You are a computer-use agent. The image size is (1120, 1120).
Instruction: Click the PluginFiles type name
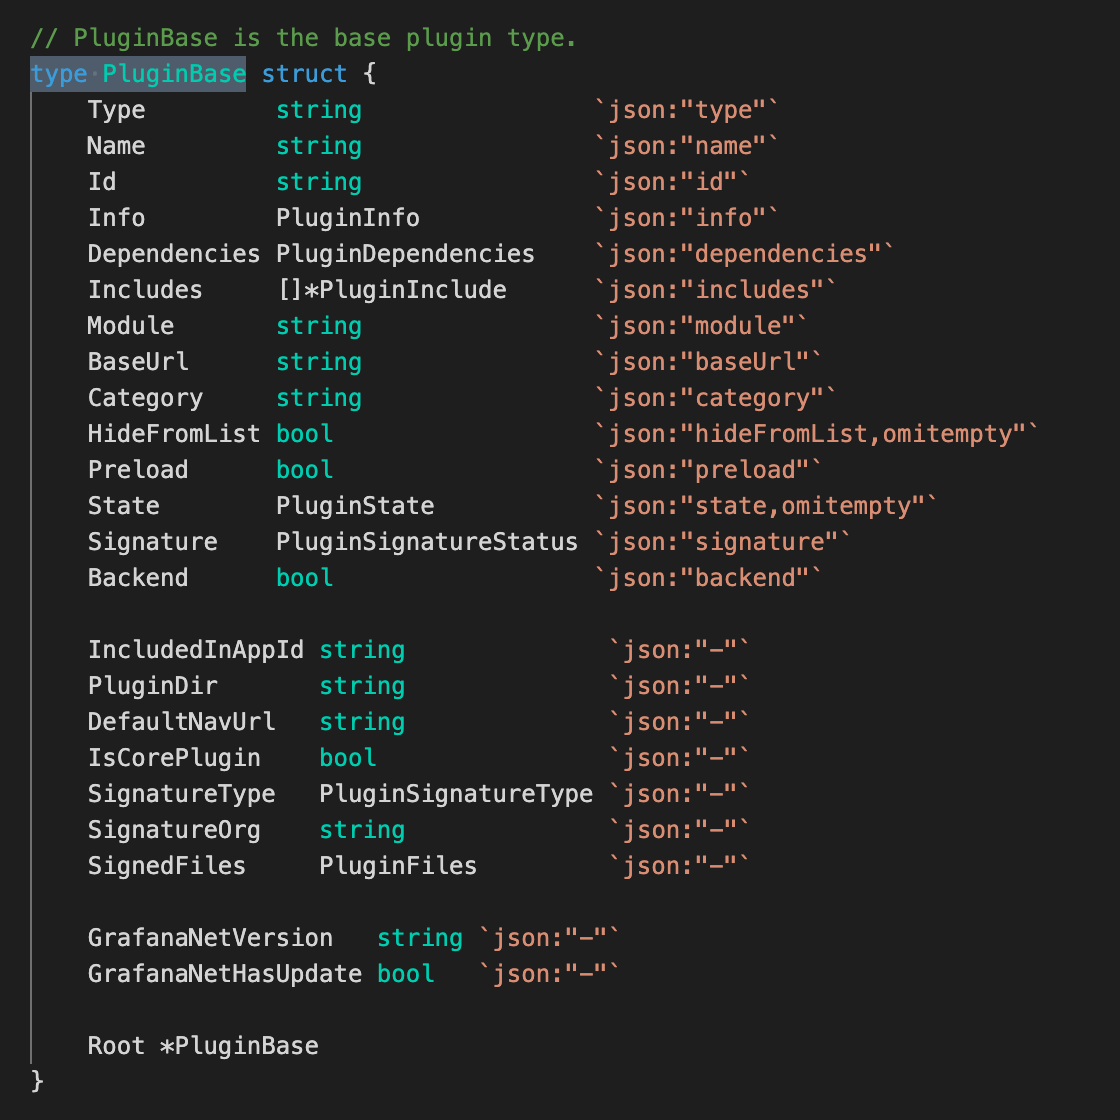pyautogui.click(x=397, y=866)
